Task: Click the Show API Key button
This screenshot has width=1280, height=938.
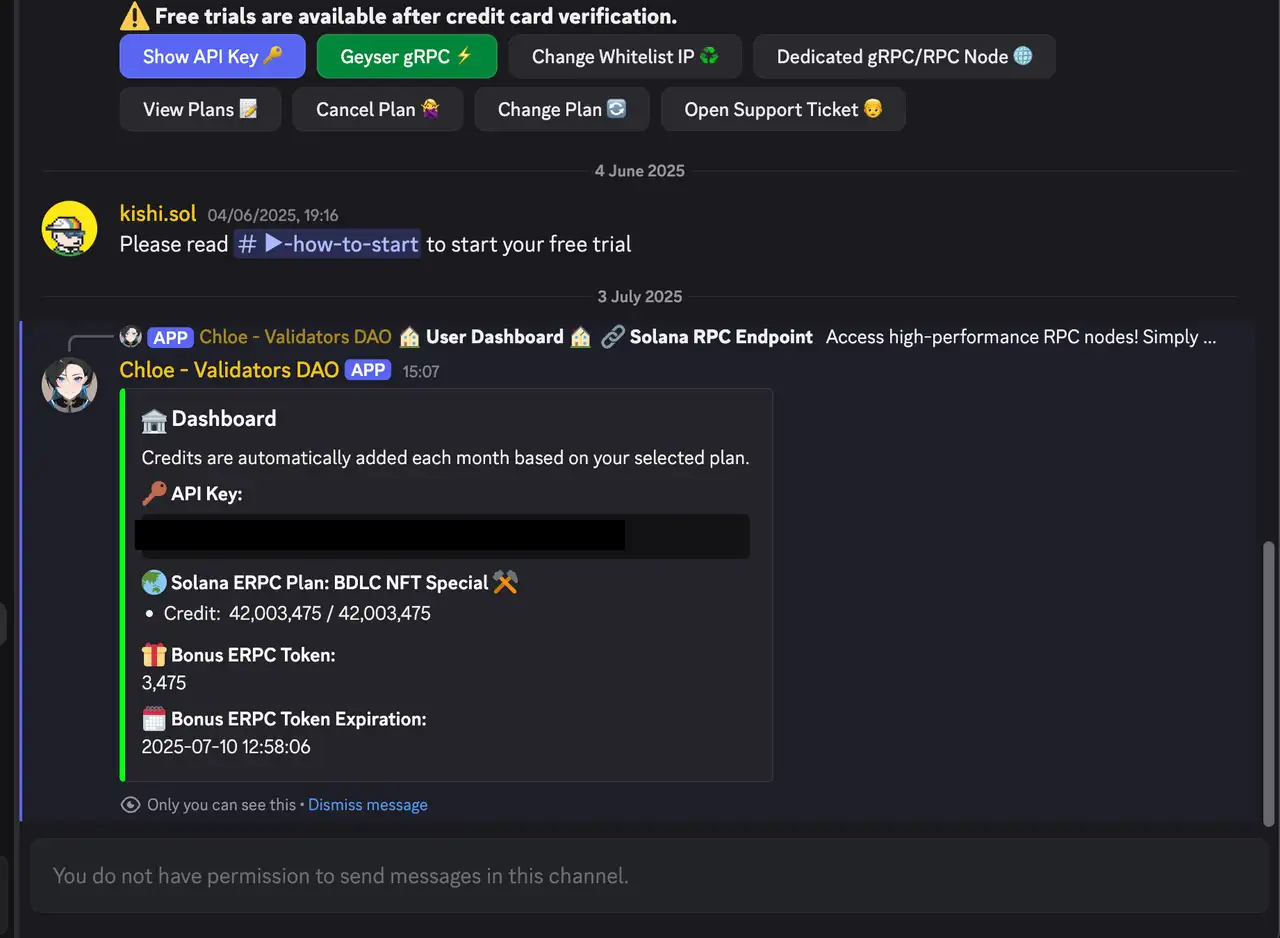Action: point(212,56)
